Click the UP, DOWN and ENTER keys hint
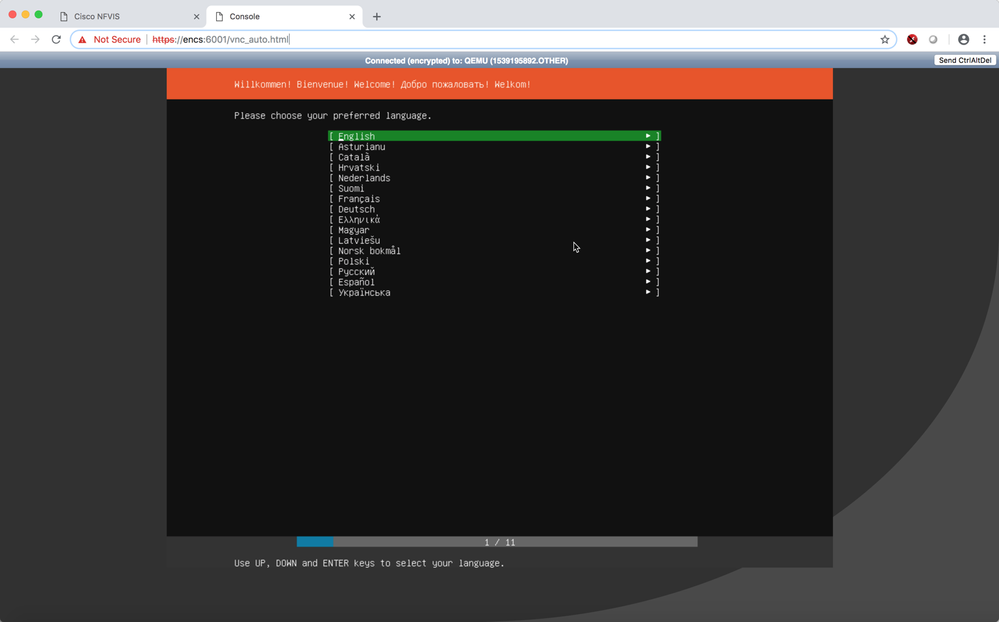The image size is (999, 622). pos(369,563)
